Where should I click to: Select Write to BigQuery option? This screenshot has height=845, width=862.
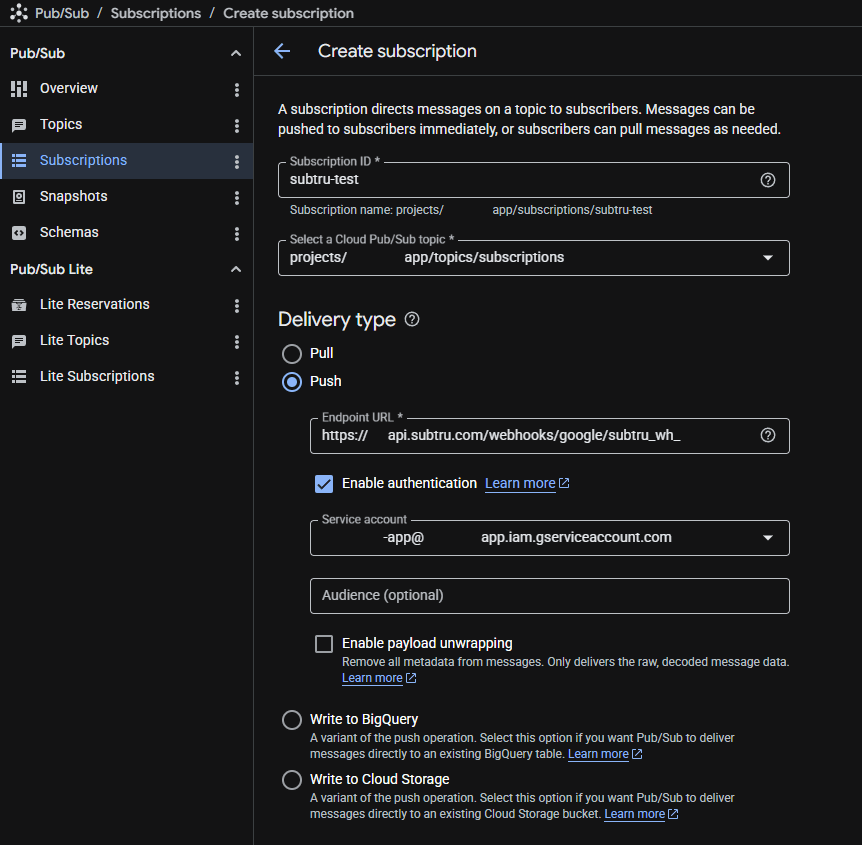click(291, 720)
